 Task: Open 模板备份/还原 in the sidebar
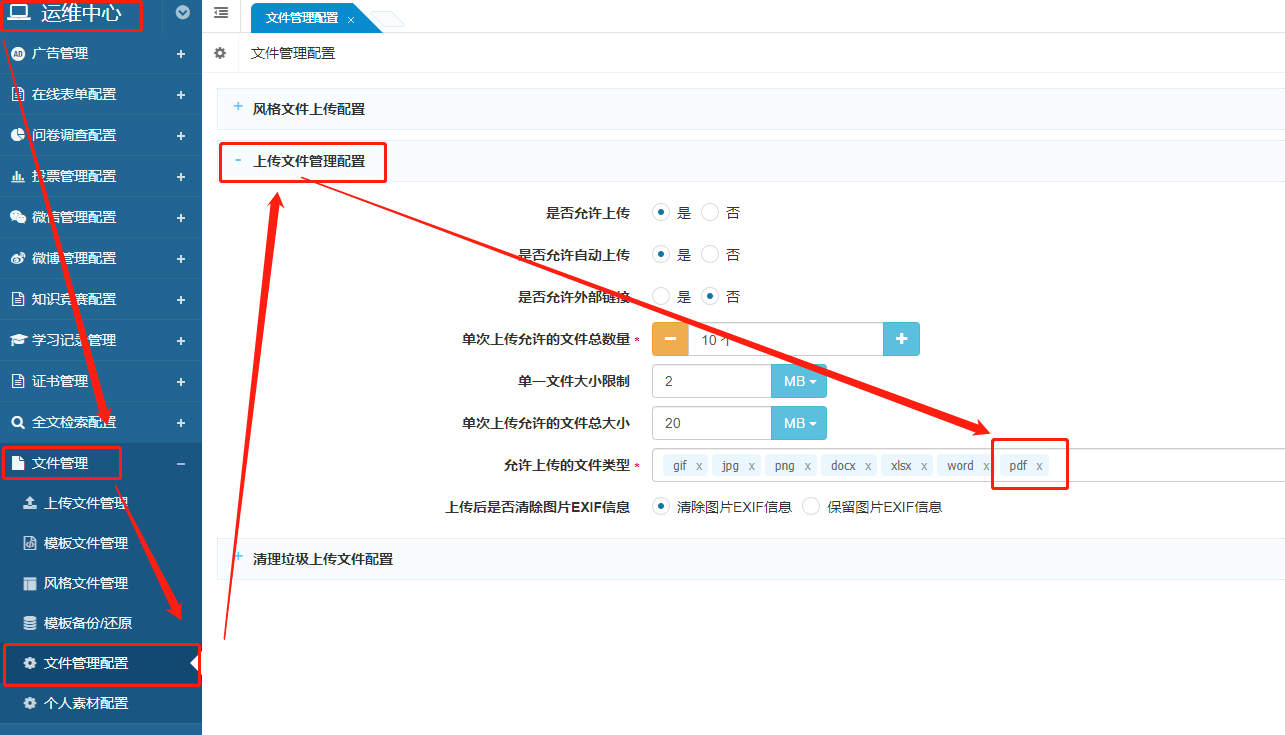point(87,623)
